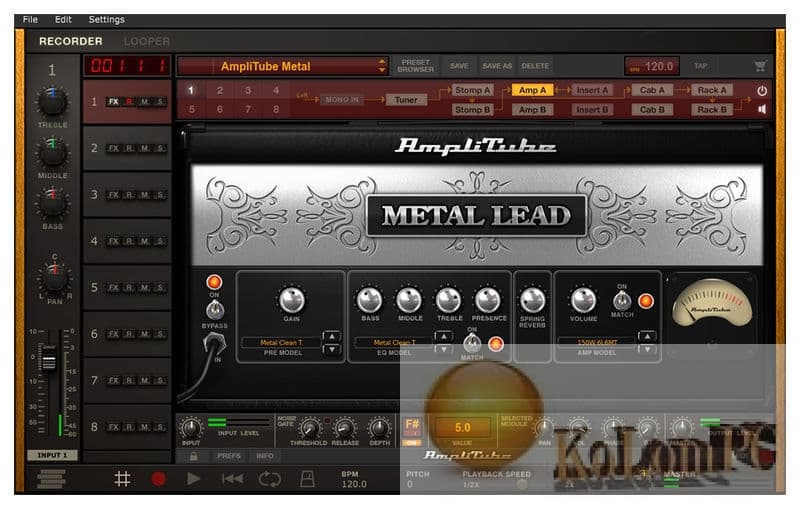800x509 pixels.
Task: Select the Cab A module
Action: pos(652,90)
